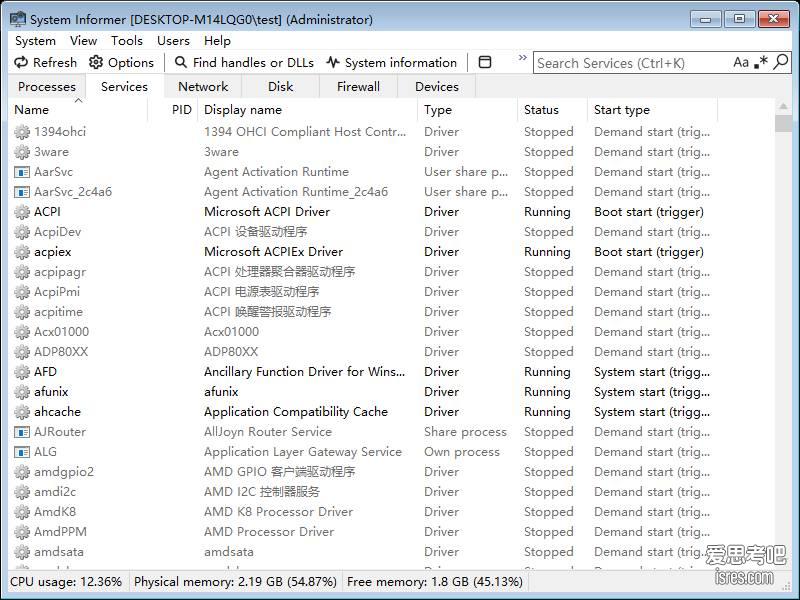Open the Users menu

(x=173, y=40)
